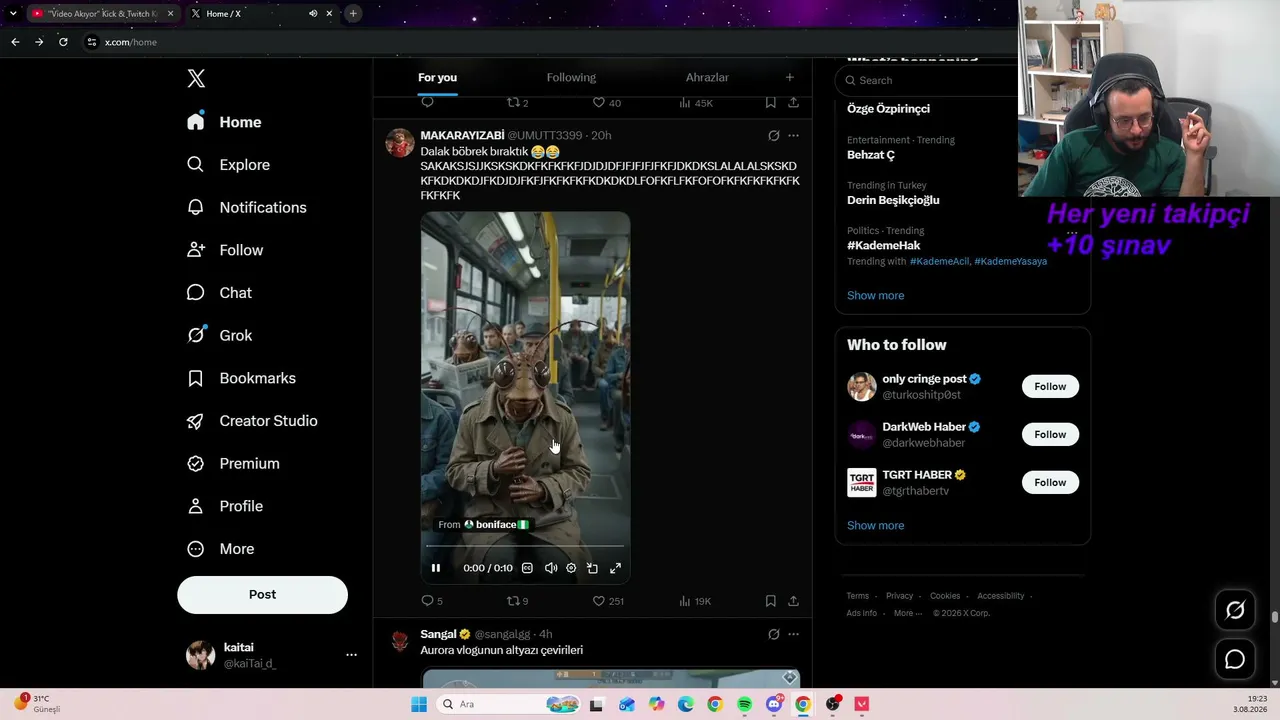Expand the More menu in sidebar
This screenshot has height=720, width=1280.
(x=221, y=549)
